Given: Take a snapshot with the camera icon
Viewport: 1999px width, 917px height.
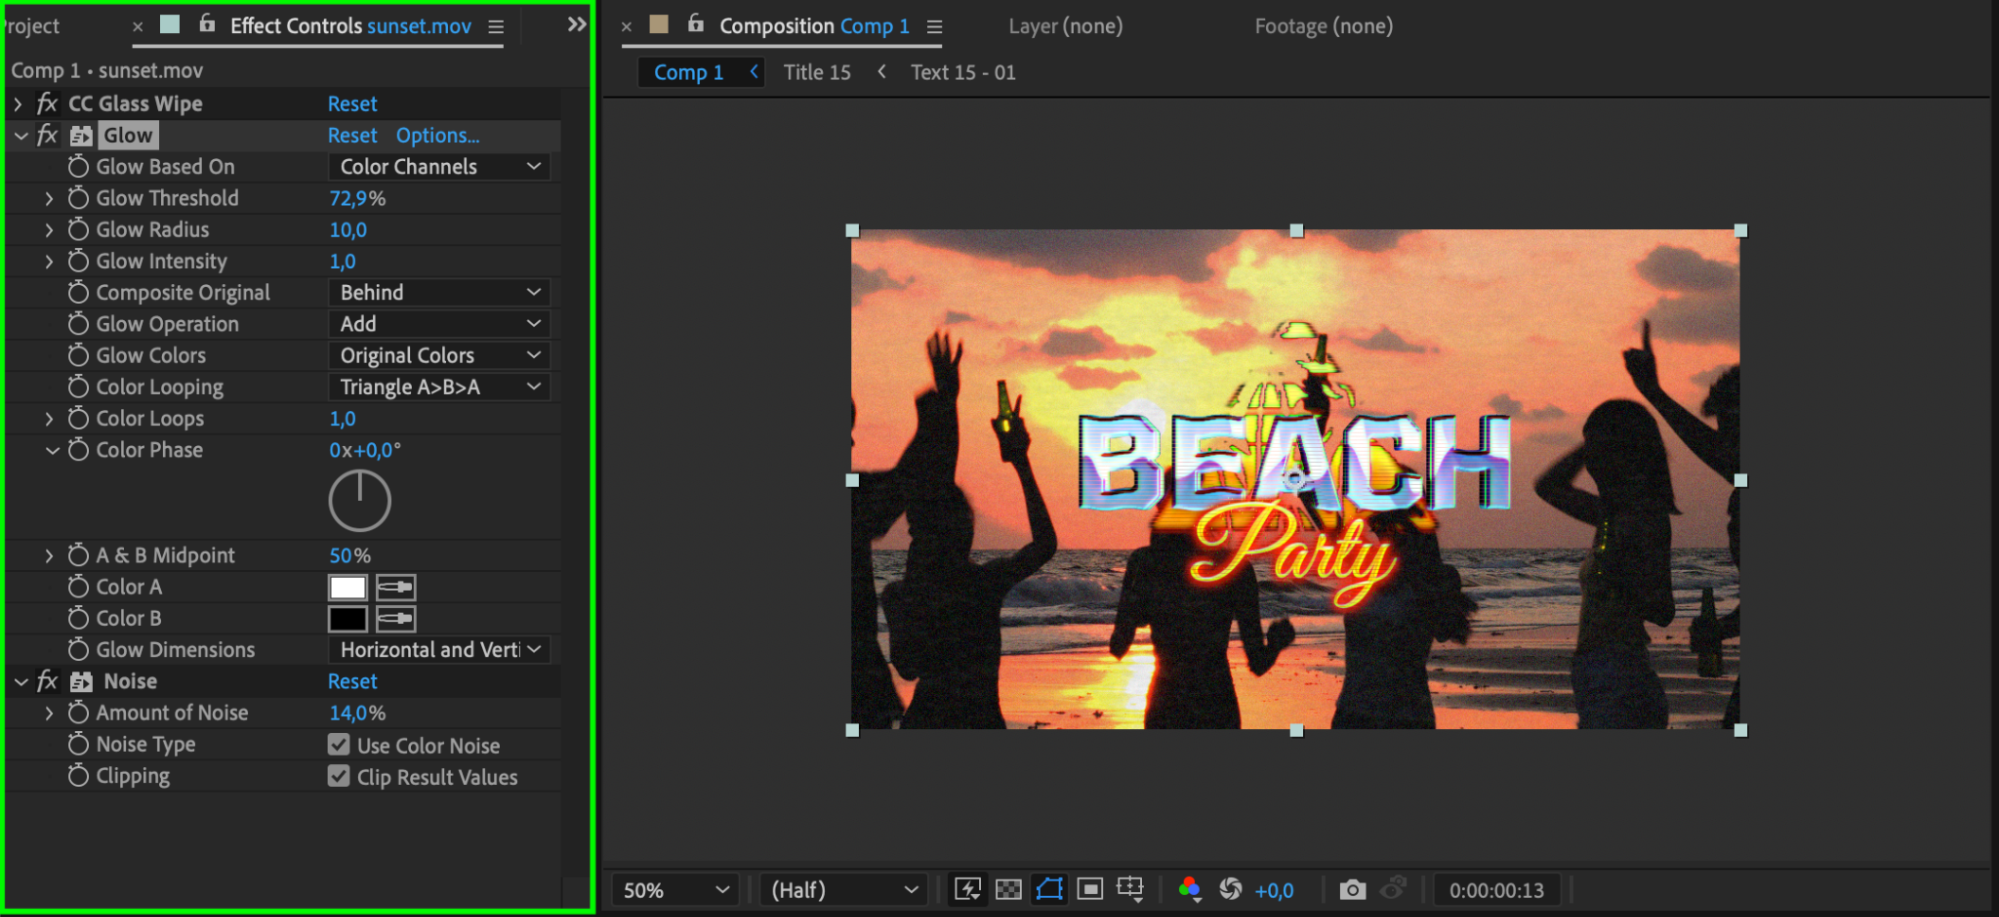Looking at the screenshot, I should tap(1352, 889).
